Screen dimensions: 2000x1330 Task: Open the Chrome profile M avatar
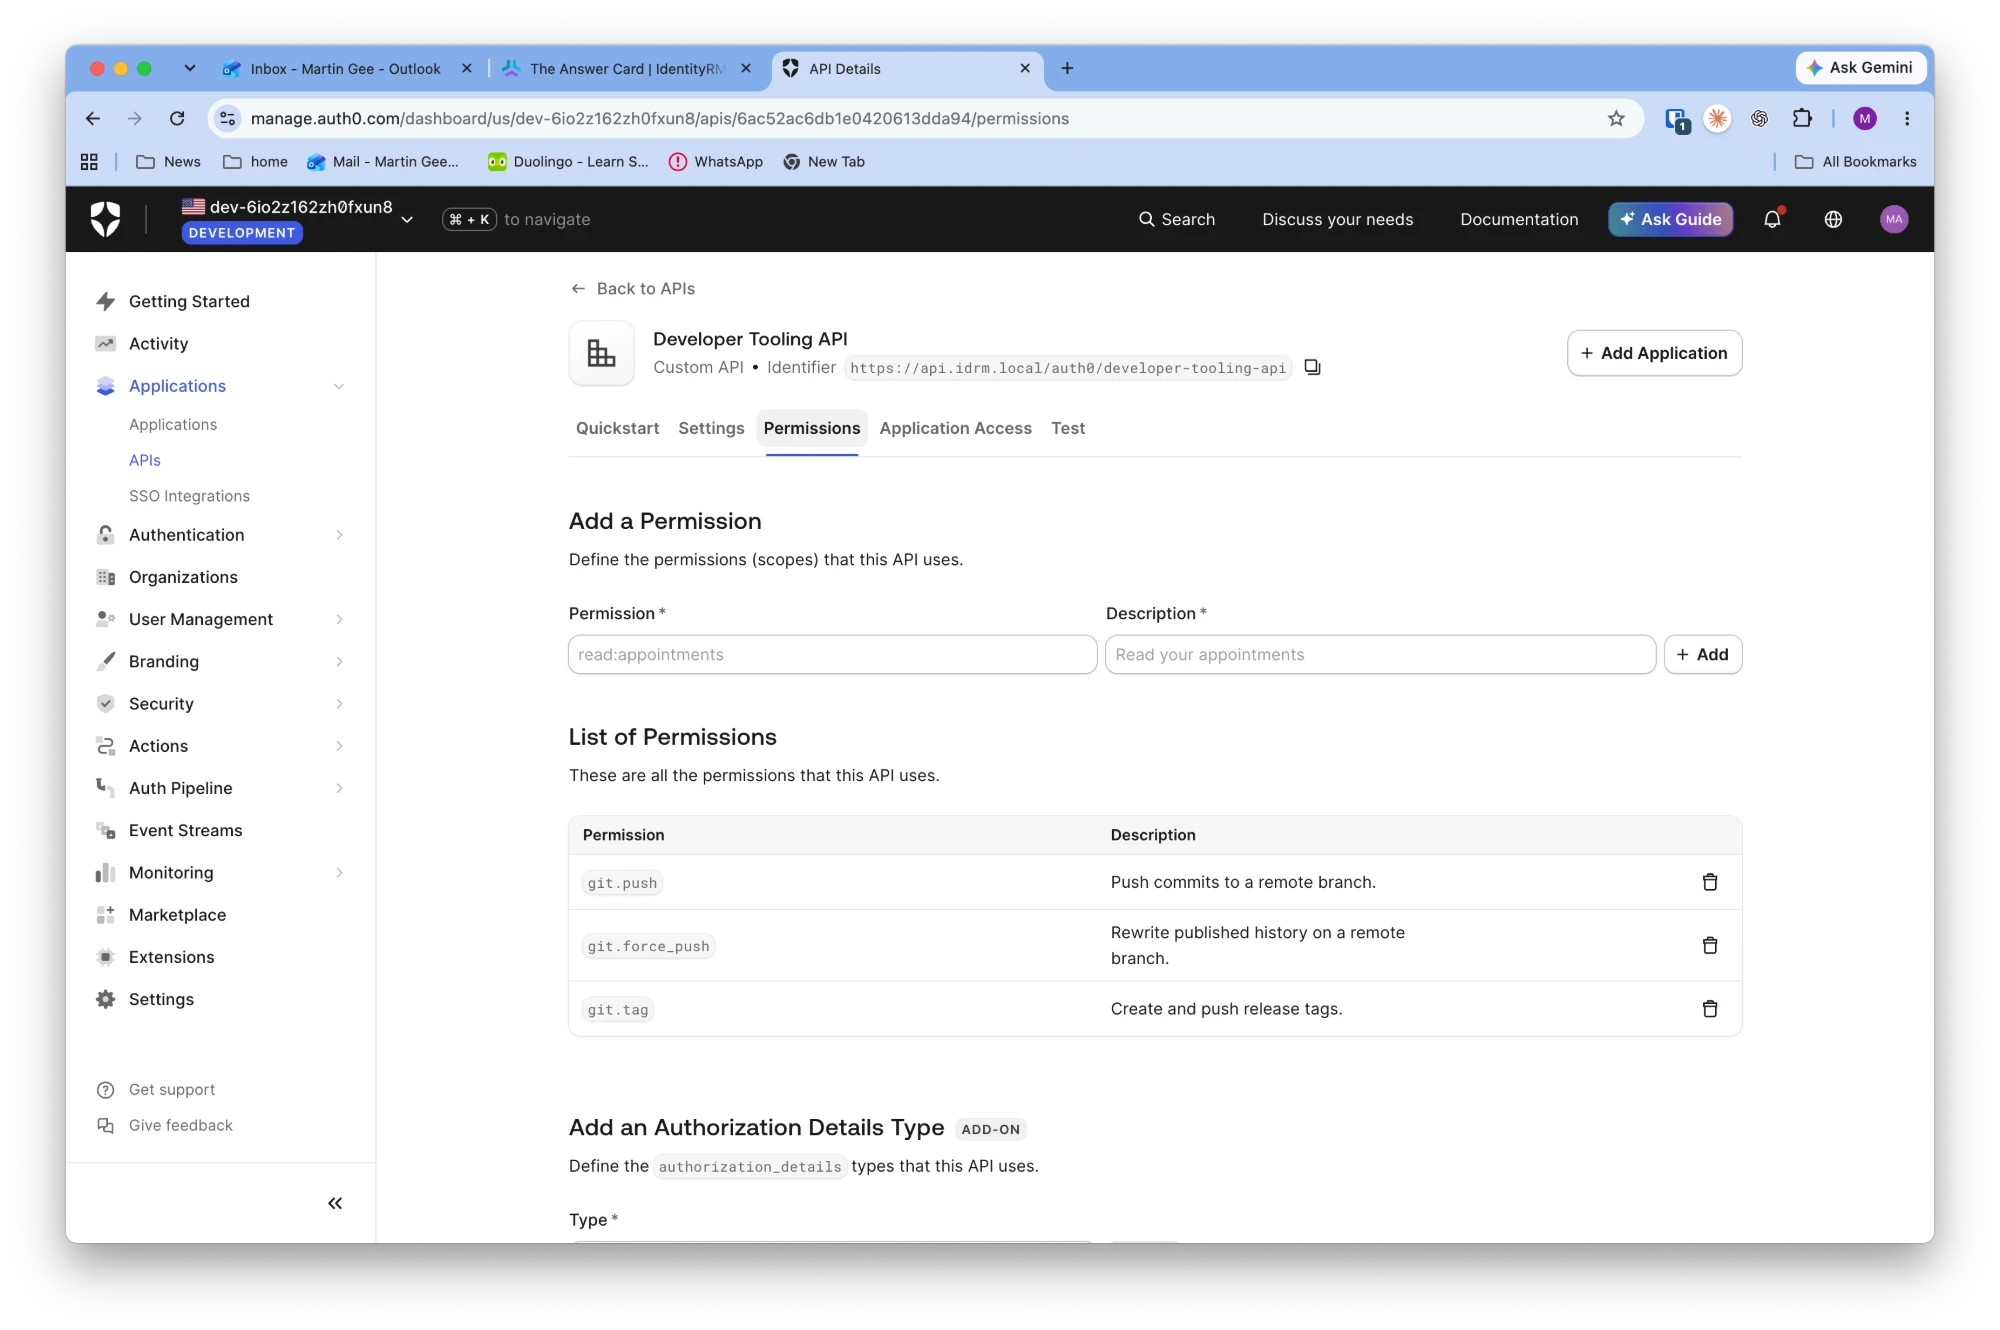pyautogui.click(x=1865, y=119)
